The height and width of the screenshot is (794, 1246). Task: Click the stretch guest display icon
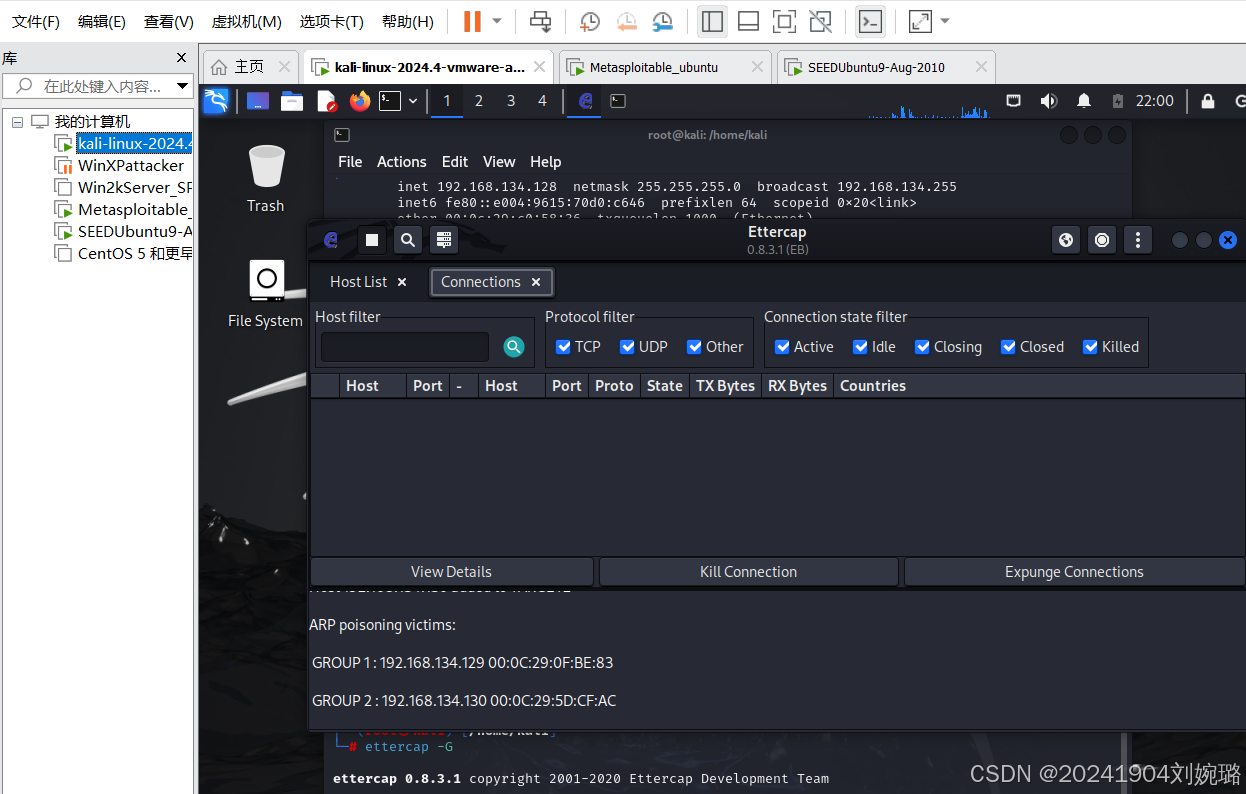920,21
